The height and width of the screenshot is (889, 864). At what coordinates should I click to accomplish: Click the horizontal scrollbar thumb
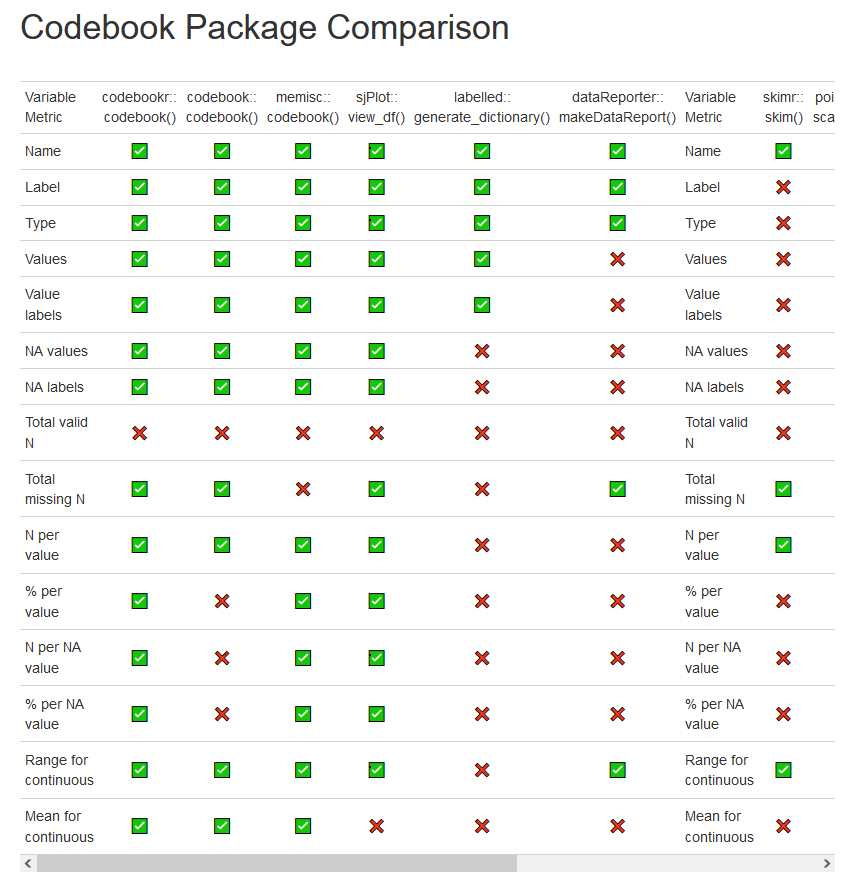tap(277, 863)
